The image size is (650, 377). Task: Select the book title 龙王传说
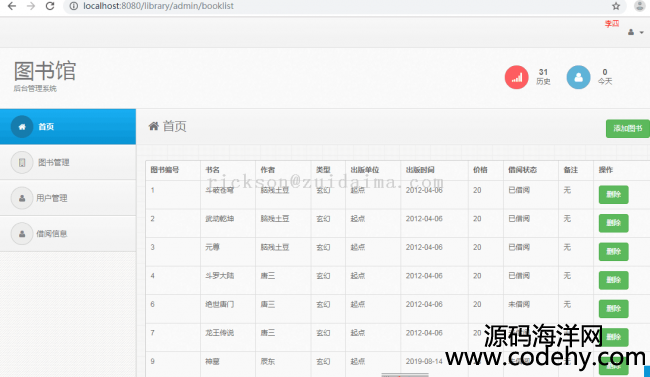[x=220, y=333]
